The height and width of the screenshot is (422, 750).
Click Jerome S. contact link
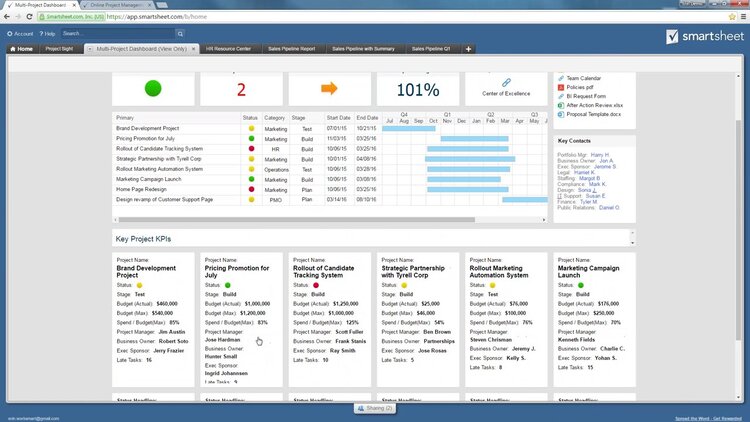605,167
